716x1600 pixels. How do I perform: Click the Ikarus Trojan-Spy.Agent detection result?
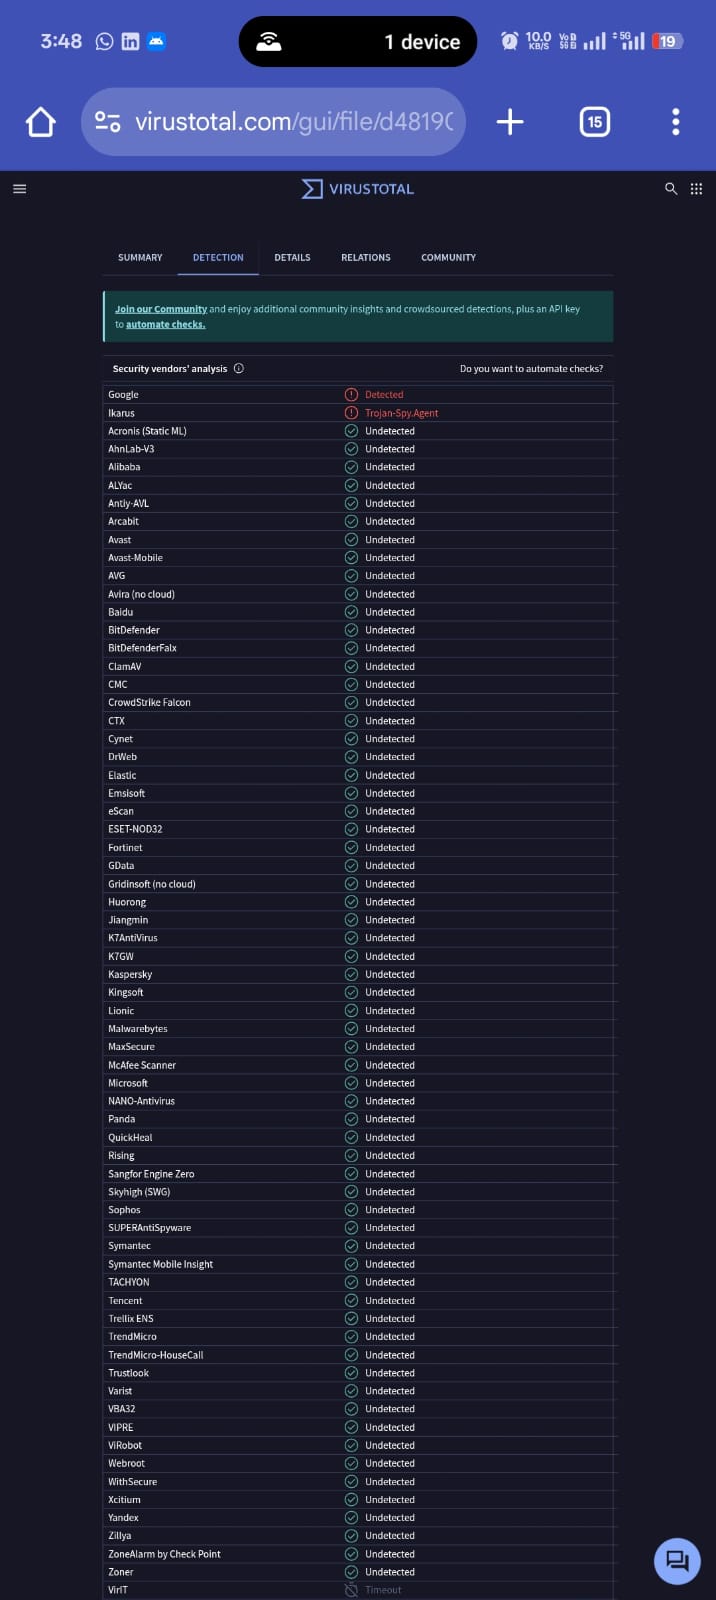coord(401,413)
